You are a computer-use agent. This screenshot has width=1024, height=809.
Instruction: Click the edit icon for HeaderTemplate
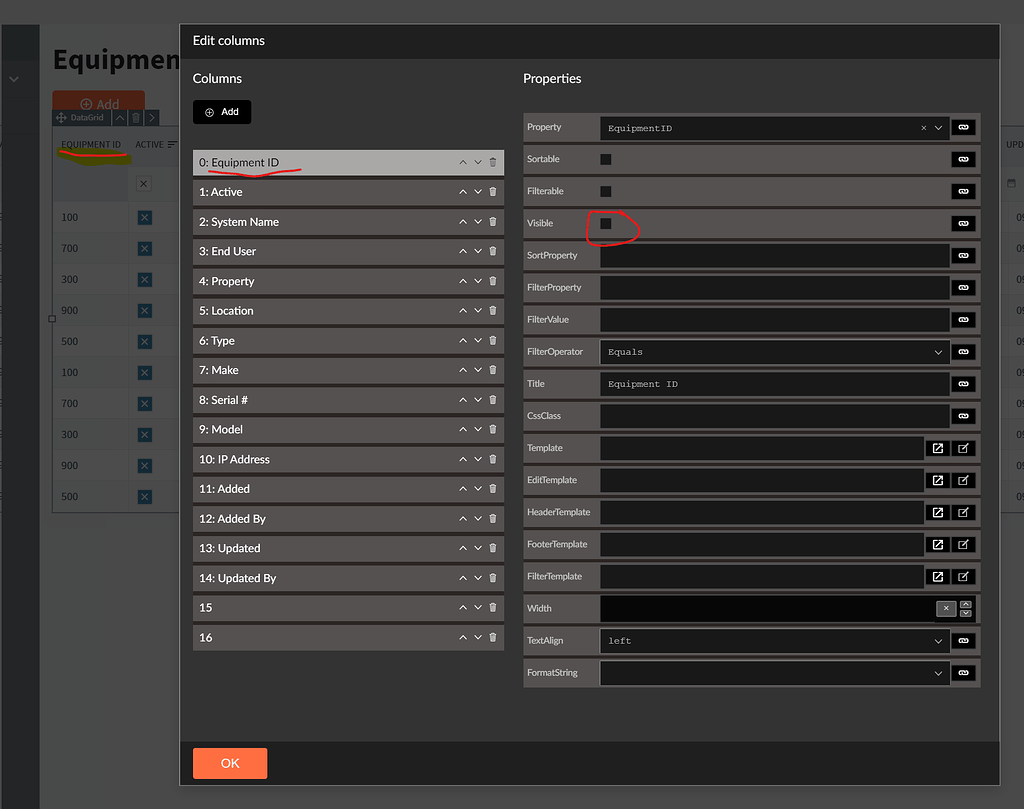963,512
